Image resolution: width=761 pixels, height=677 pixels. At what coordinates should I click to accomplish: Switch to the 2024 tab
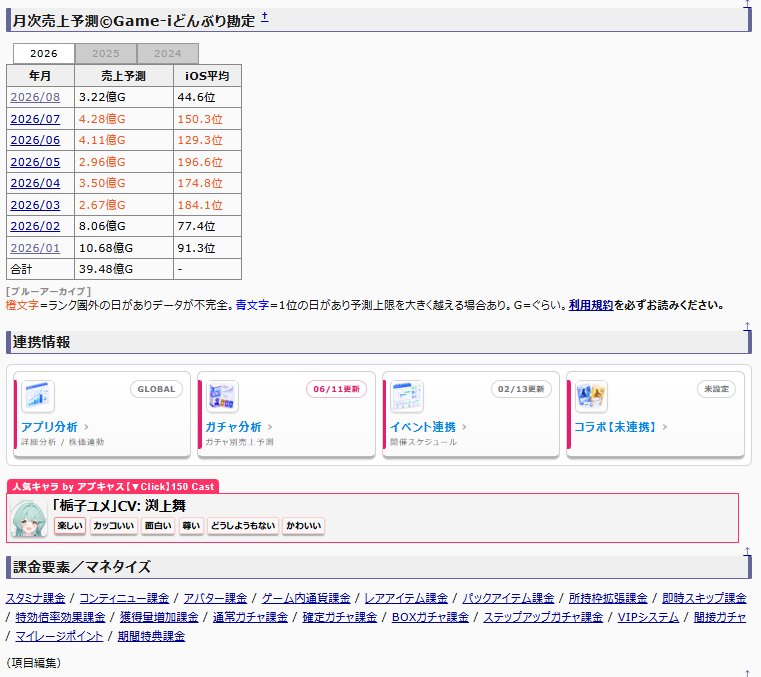[168, 53]
